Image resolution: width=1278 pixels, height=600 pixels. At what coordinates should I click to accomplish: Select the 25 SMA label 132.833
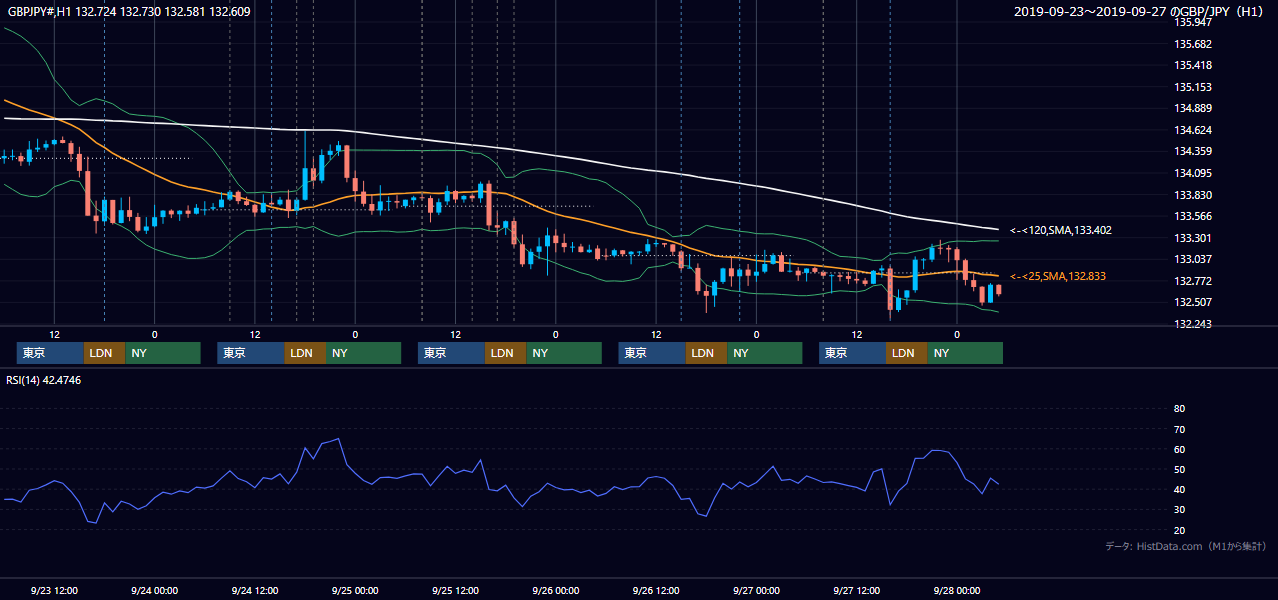coord(1058,276)
